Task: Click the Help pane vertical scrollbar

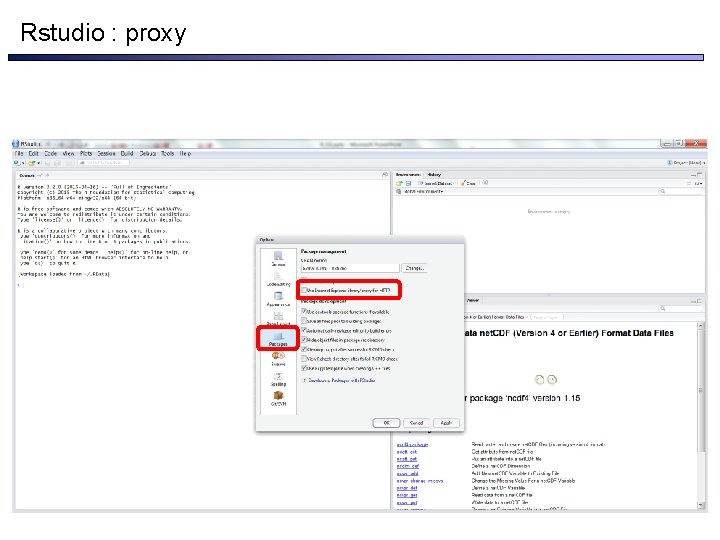Action: coord(701,415)
